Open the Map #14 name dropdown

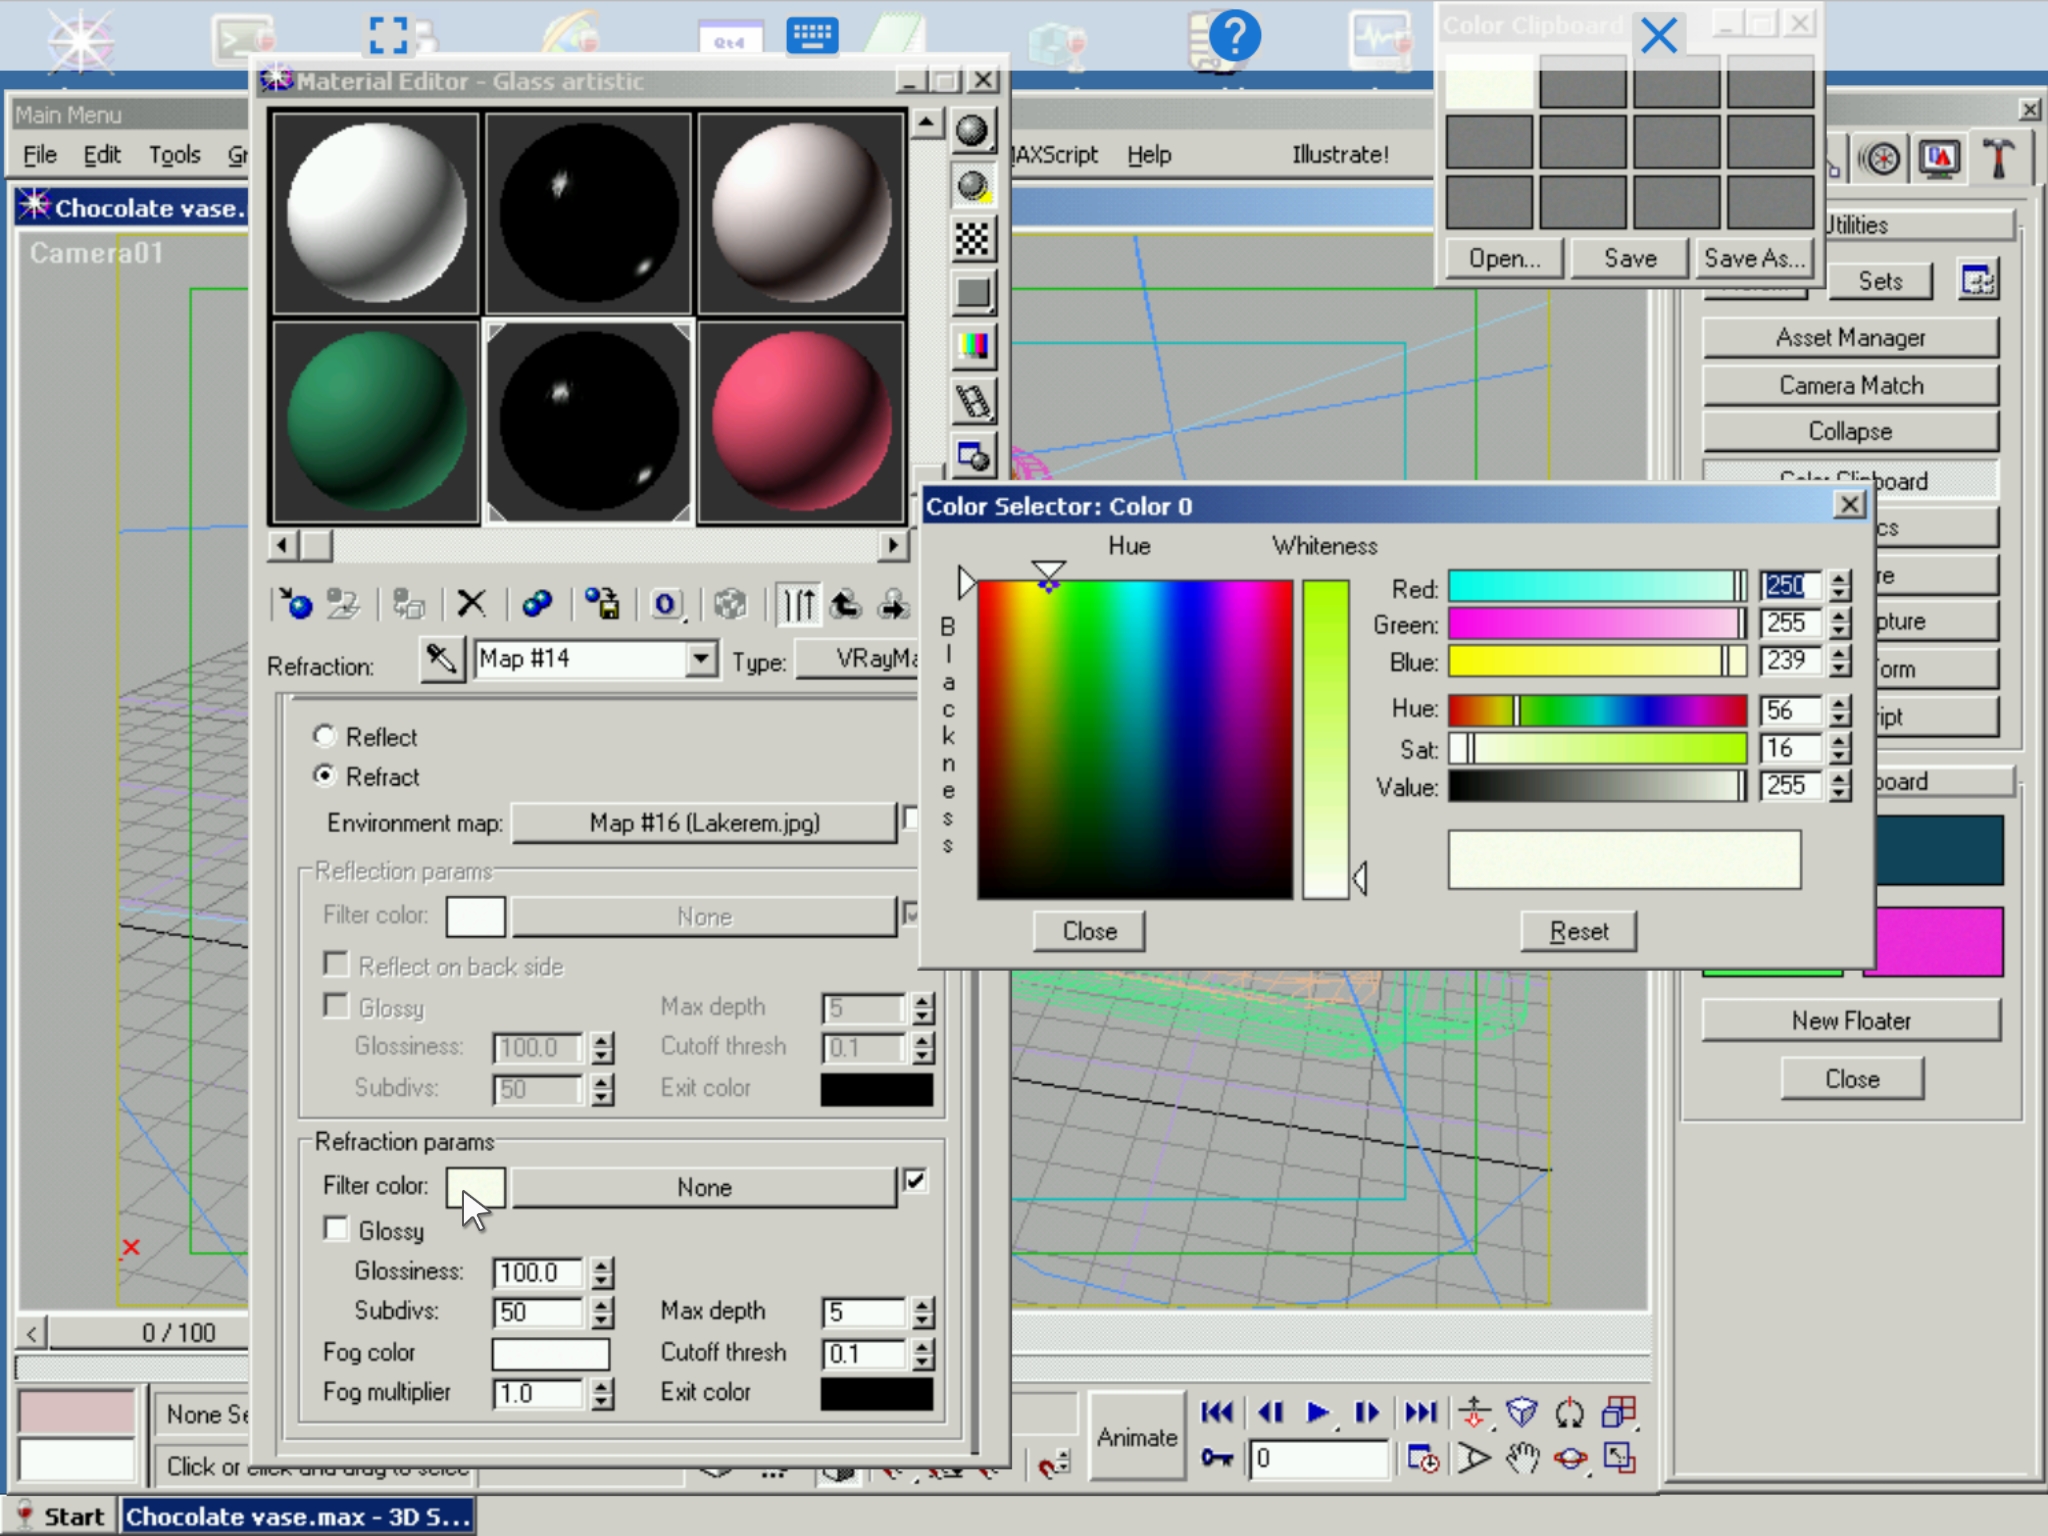pos(701,659)
